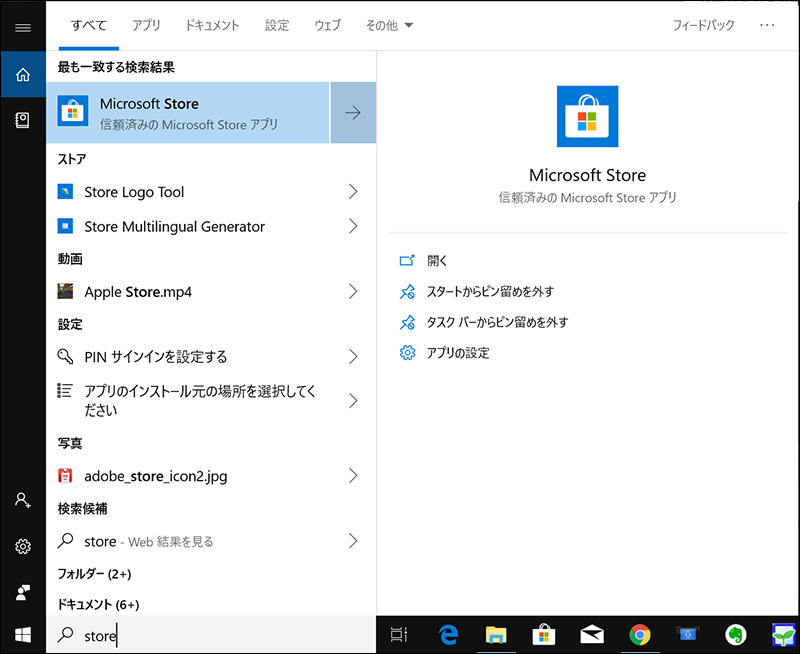Open Evernote from the taskbar
This screenshot has width=800, height=654.
736,635
